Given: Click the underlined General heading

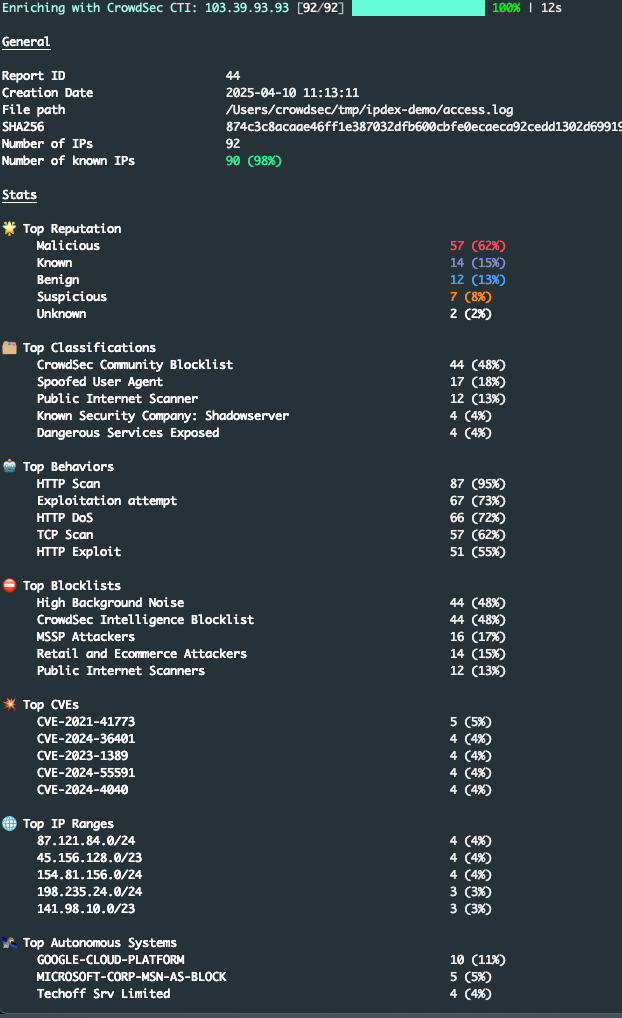Looking at the screenshot, I should [26, 42].
